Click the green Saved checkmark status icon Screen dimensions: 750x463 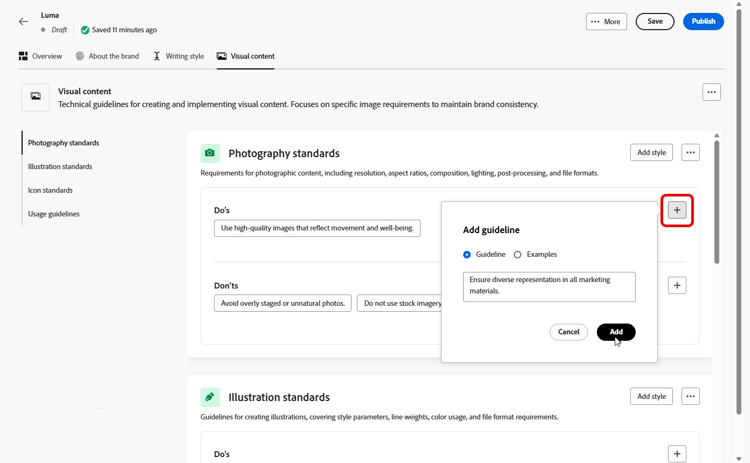85,30
